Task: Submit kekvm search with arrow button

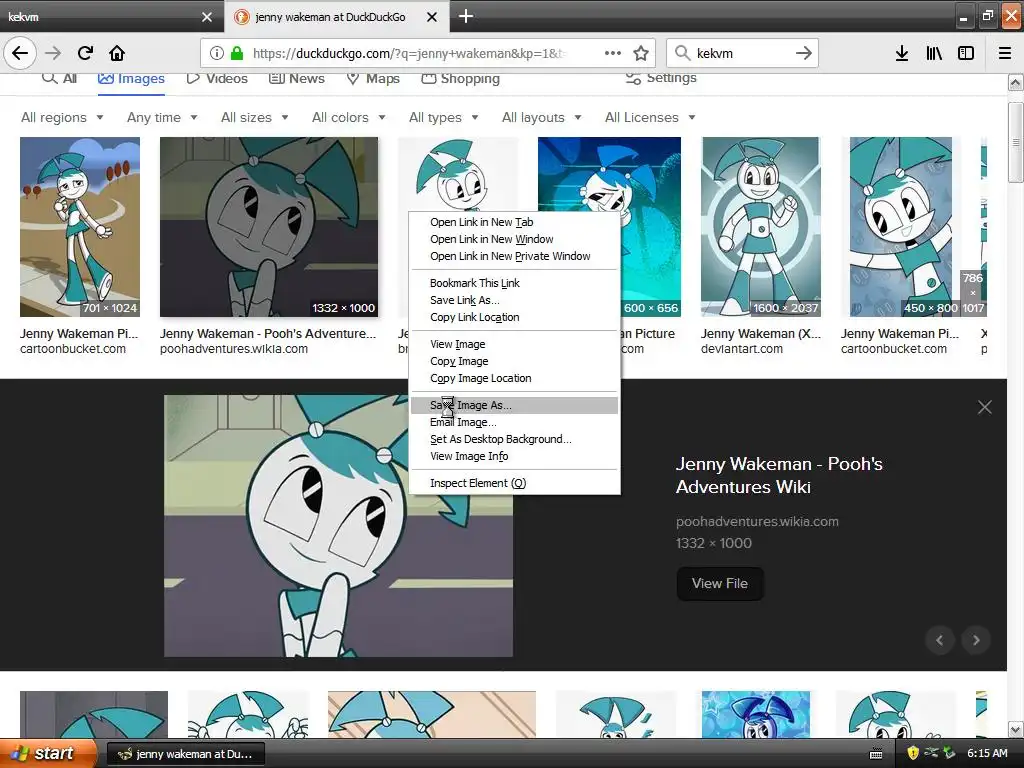Action: (804, 53)
